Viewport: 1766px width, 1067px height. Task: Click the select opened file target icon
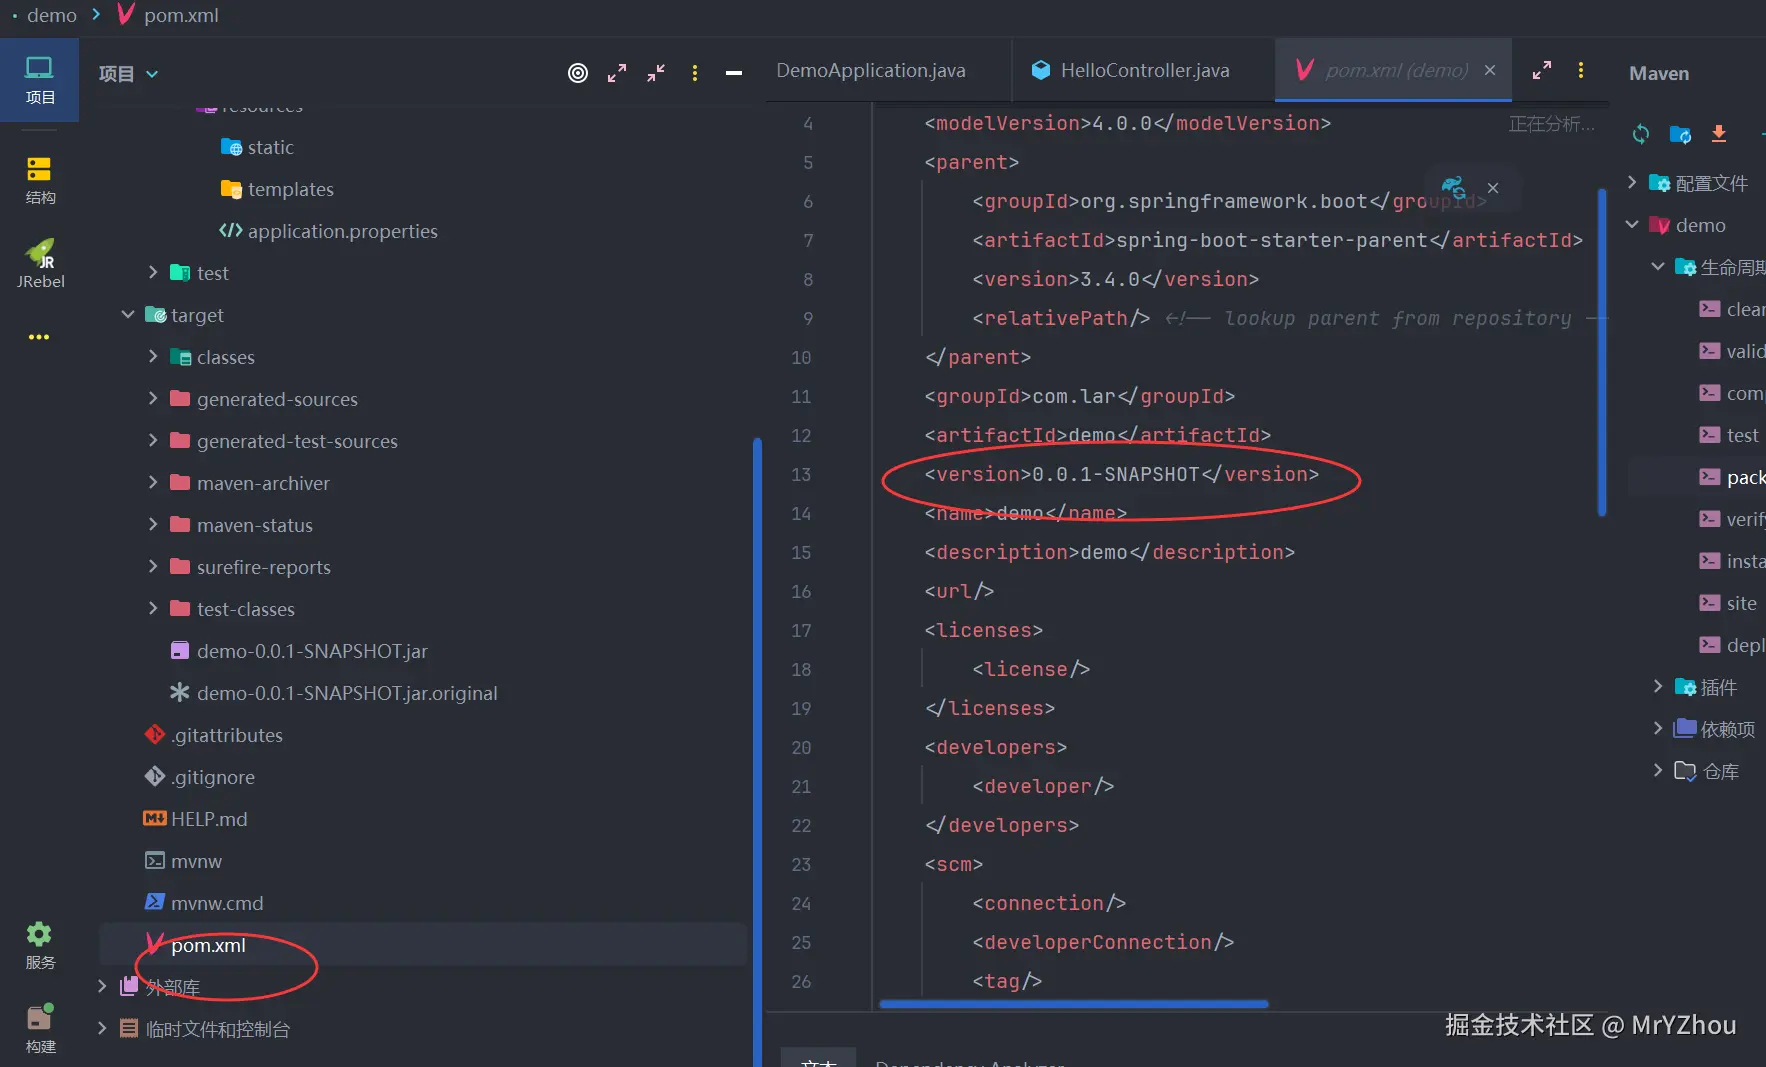[x=578, y=73]
